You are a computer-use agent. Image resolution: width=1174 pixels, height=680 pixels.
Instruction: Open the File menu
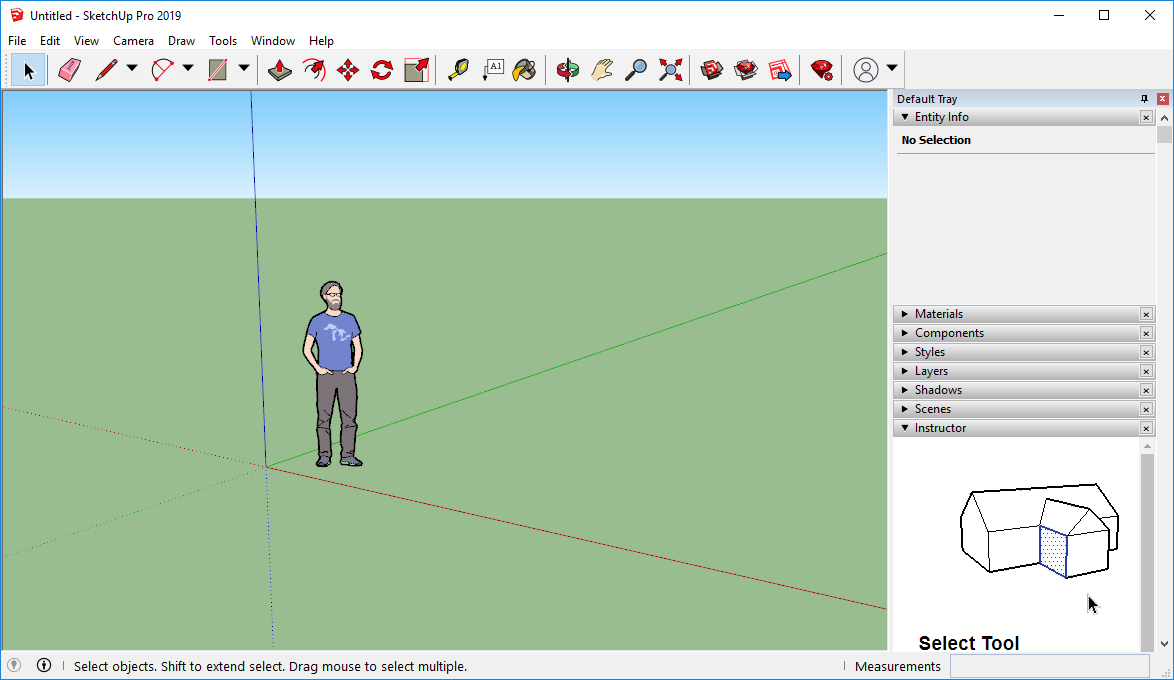coord(16,40)
